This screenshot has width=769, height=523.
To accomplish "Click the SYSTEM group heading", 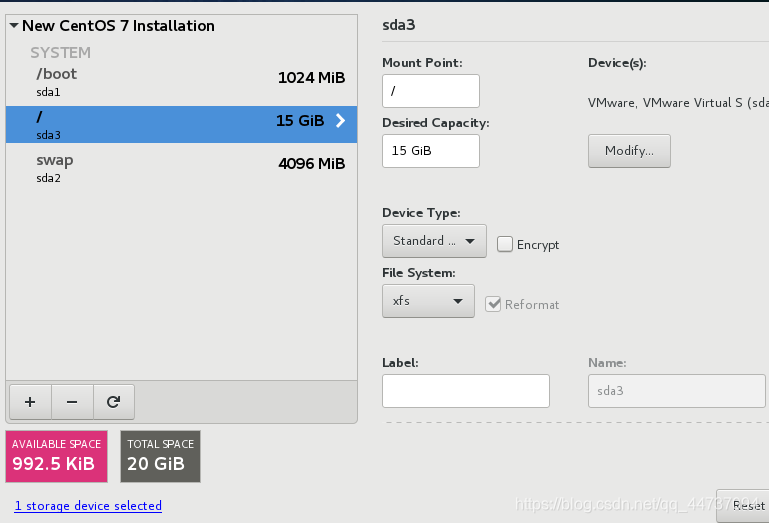I will pyautogui.click(x=60, y=52).
